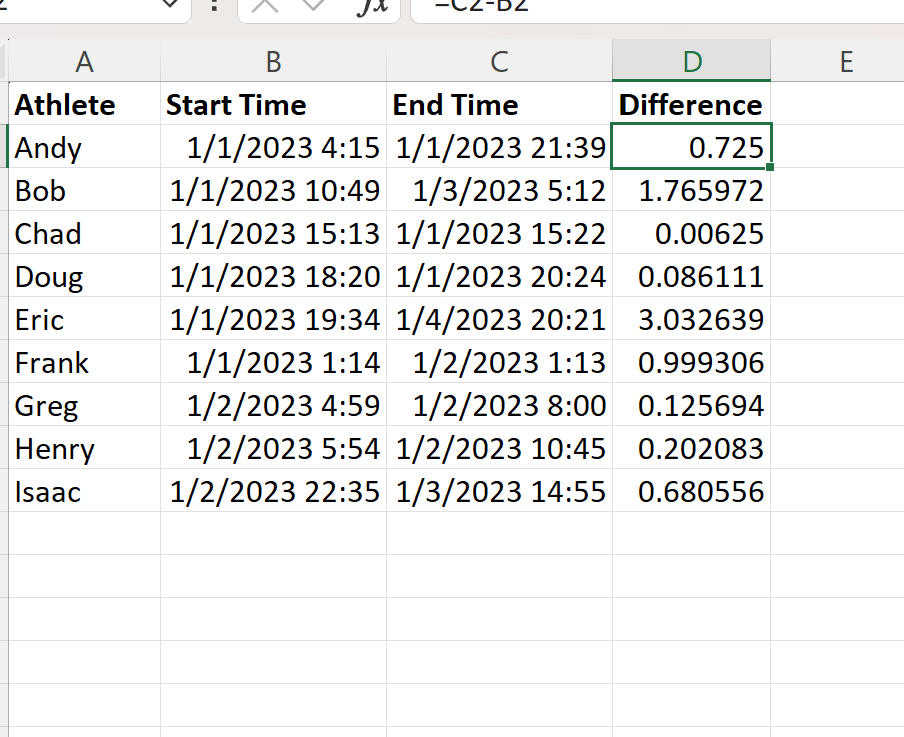The height and width of the screenshot is (737, 904).
Task: Select column D by clicking its header
Action: pos(691,60)
